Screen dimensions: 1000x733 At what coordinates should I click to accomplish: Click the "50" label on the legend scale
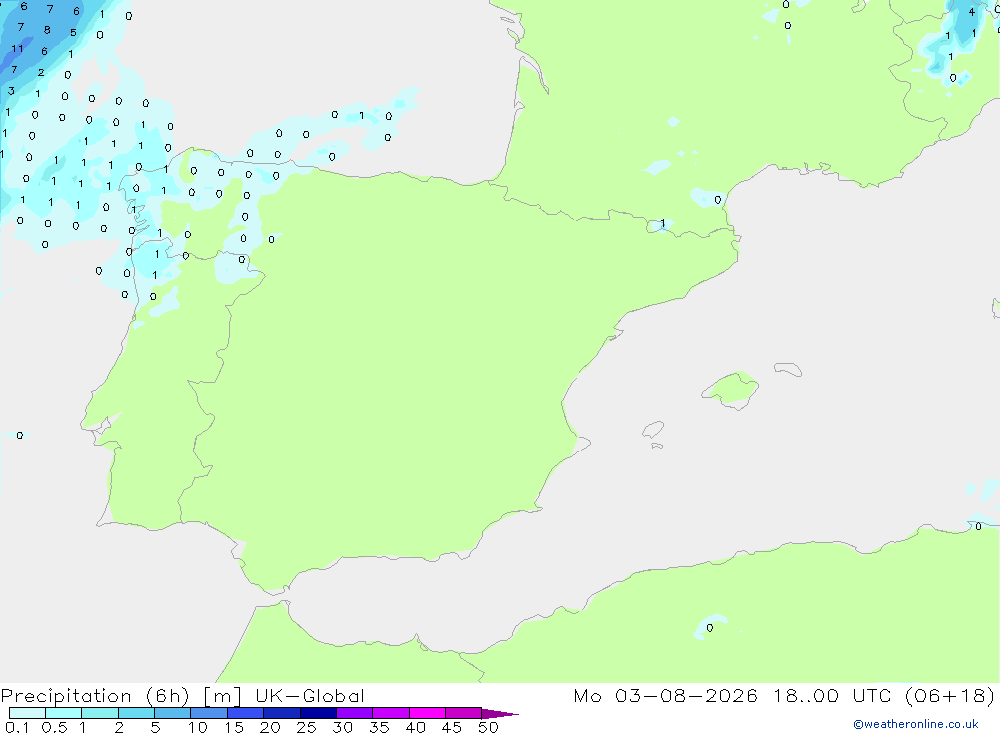(488, 727)
